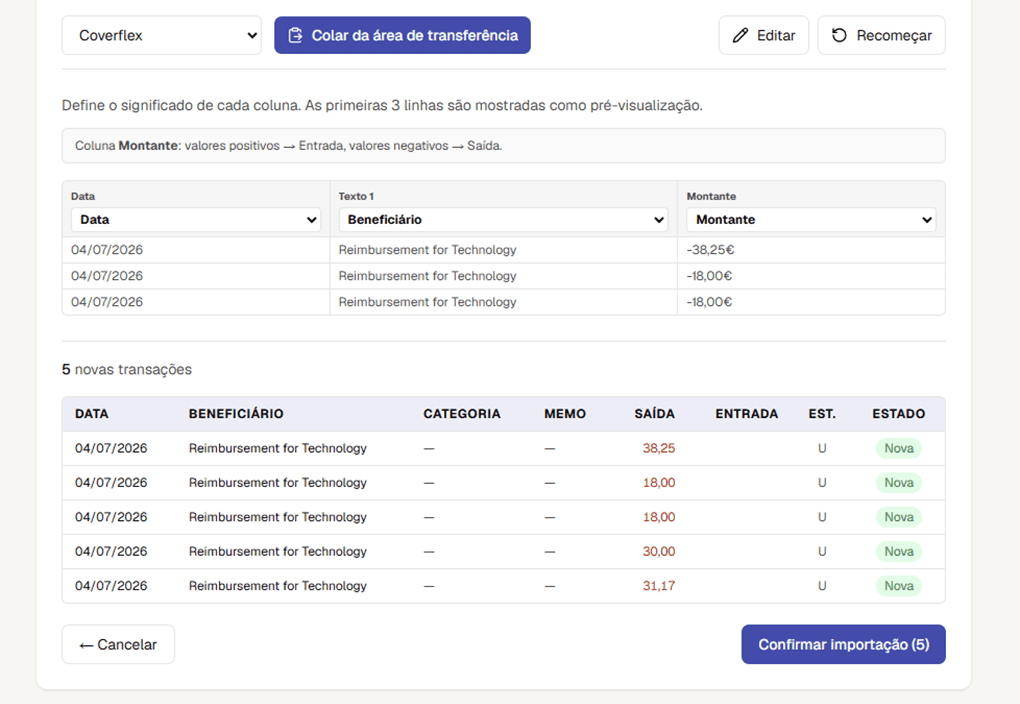1020x704 pixels.
Task: Click the U status in the 31,17 row
Action: 822,586
